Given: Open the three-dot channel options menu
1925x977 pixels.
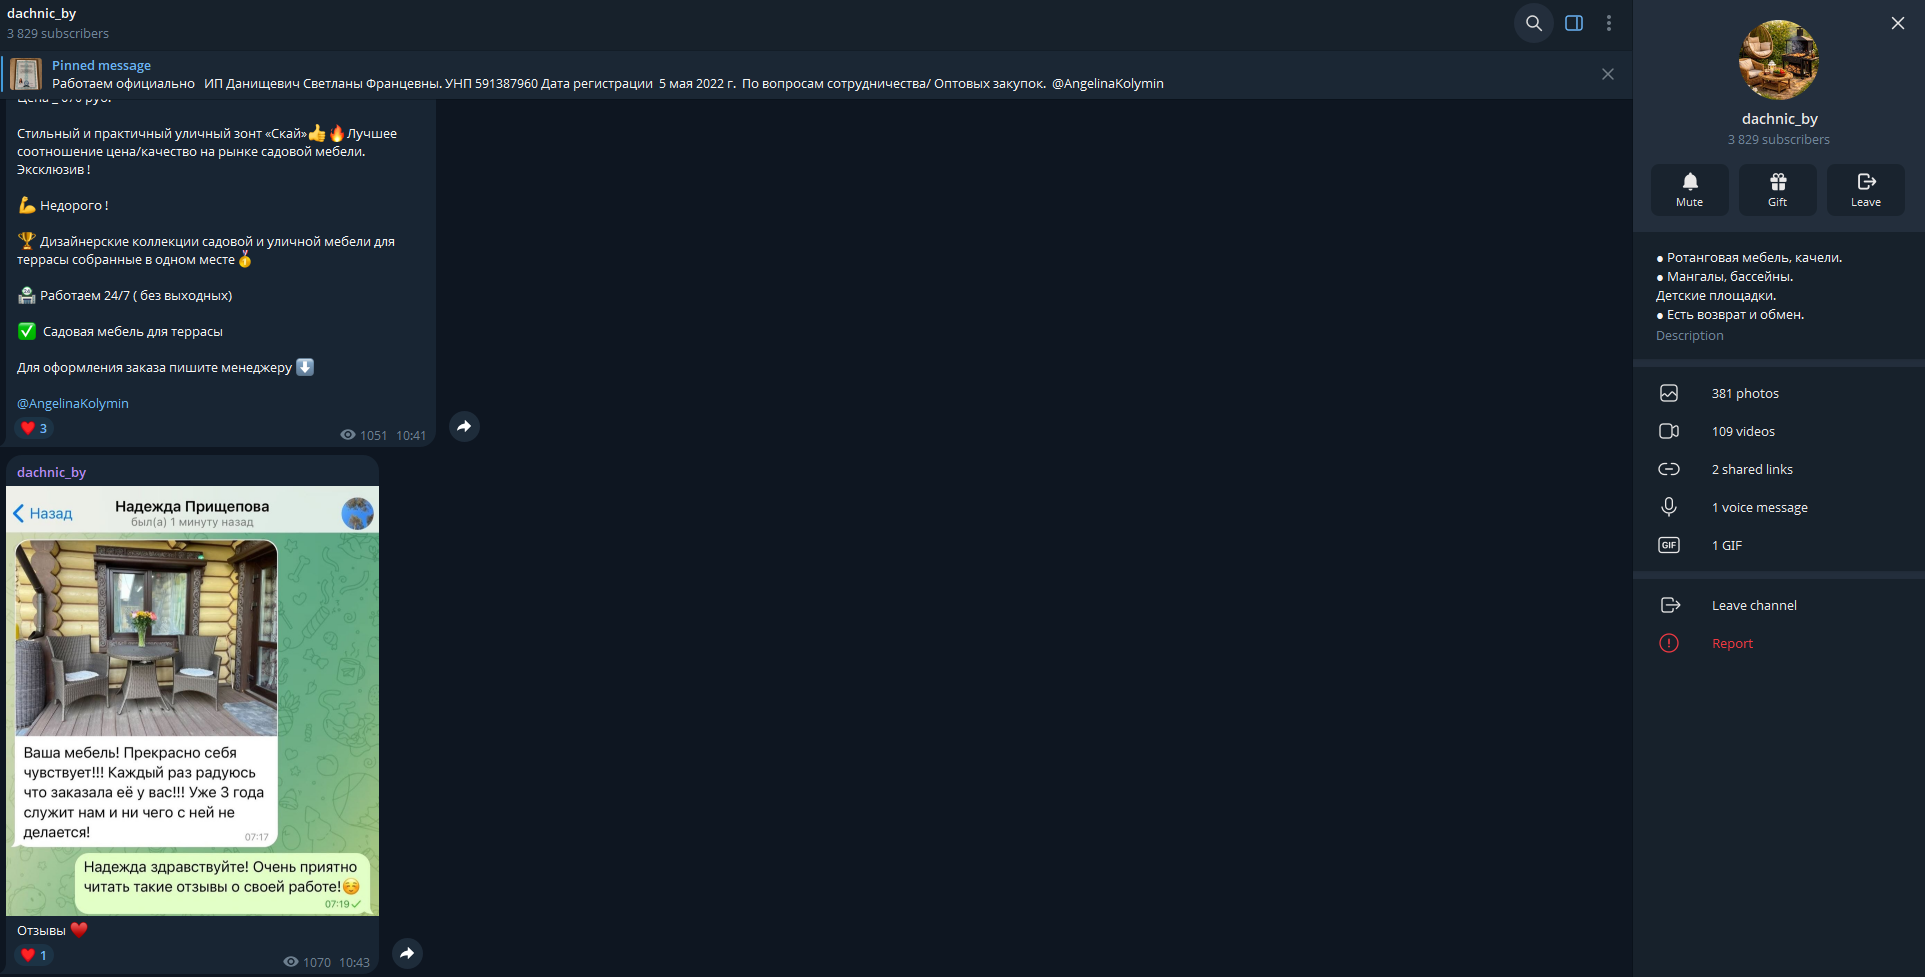Looking at the screenshot, I should pyautogui.click(x=1609, y=23).
